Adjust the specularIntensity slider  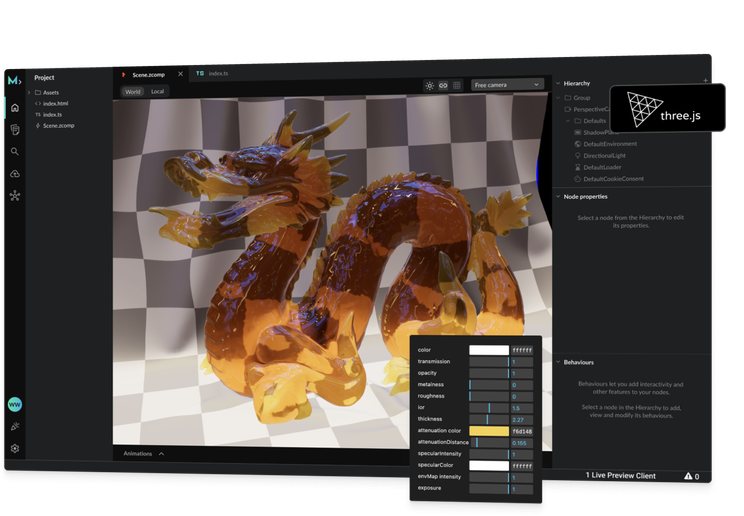tap(489, 454)
